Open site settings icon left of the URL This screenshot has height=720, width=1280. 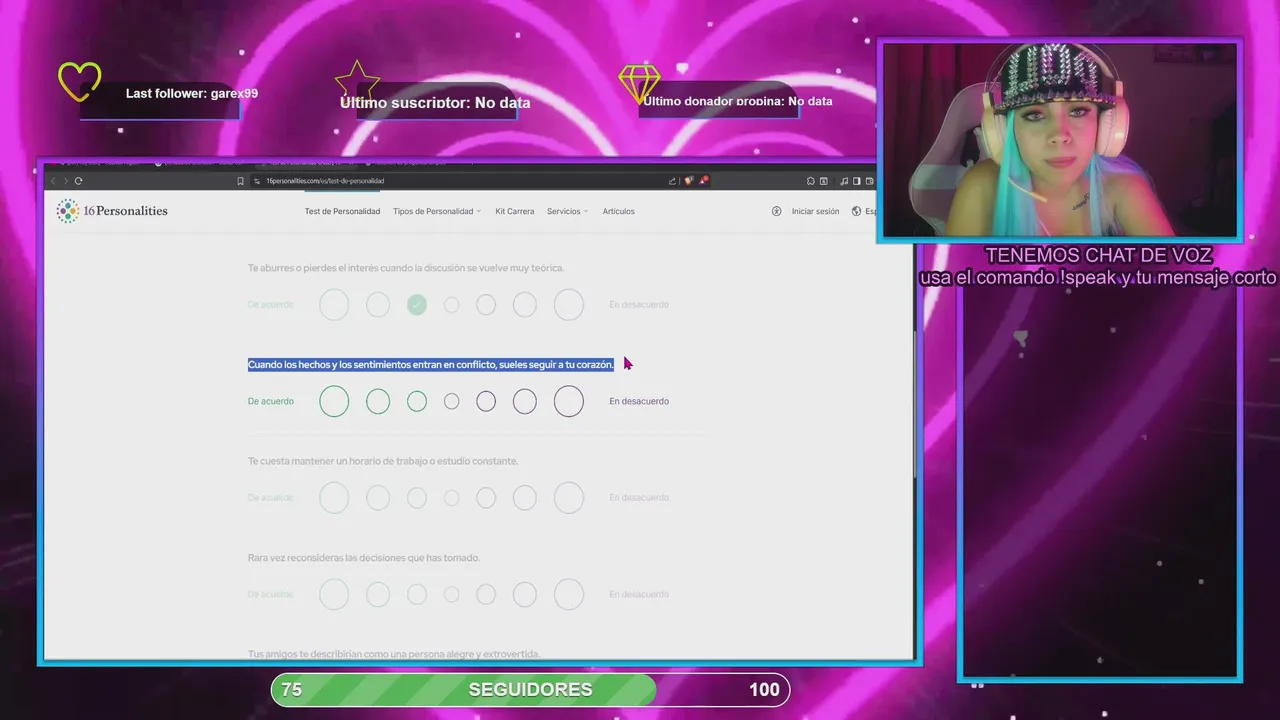257,181
